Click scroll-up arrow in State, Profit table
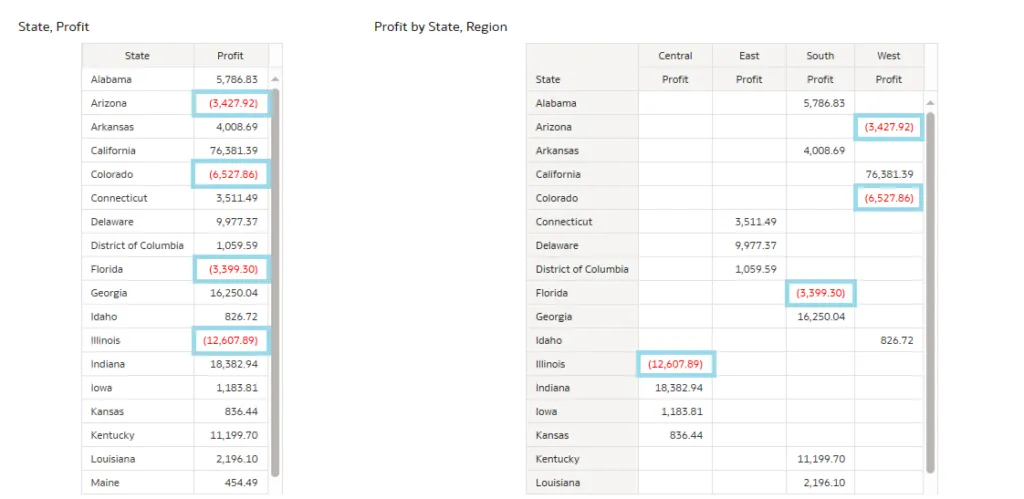1024x499 pixels. click(275, 79)
